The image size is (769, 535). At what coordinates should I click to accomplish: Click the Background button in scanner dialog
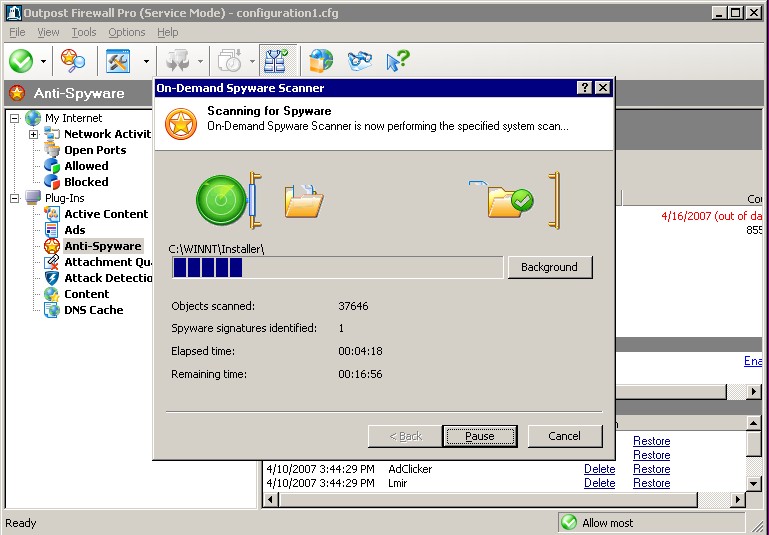pos(550,267)
